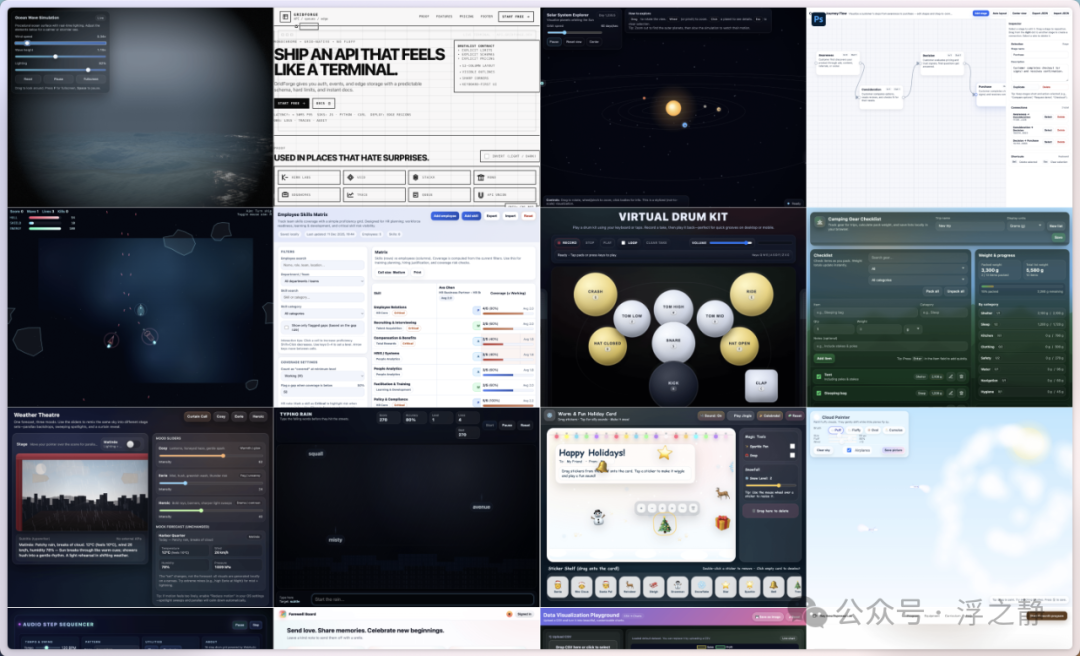Open the All categories dropdown in Camping Checklist
This screenshot has height=656, width=1080.
point(917,280)
